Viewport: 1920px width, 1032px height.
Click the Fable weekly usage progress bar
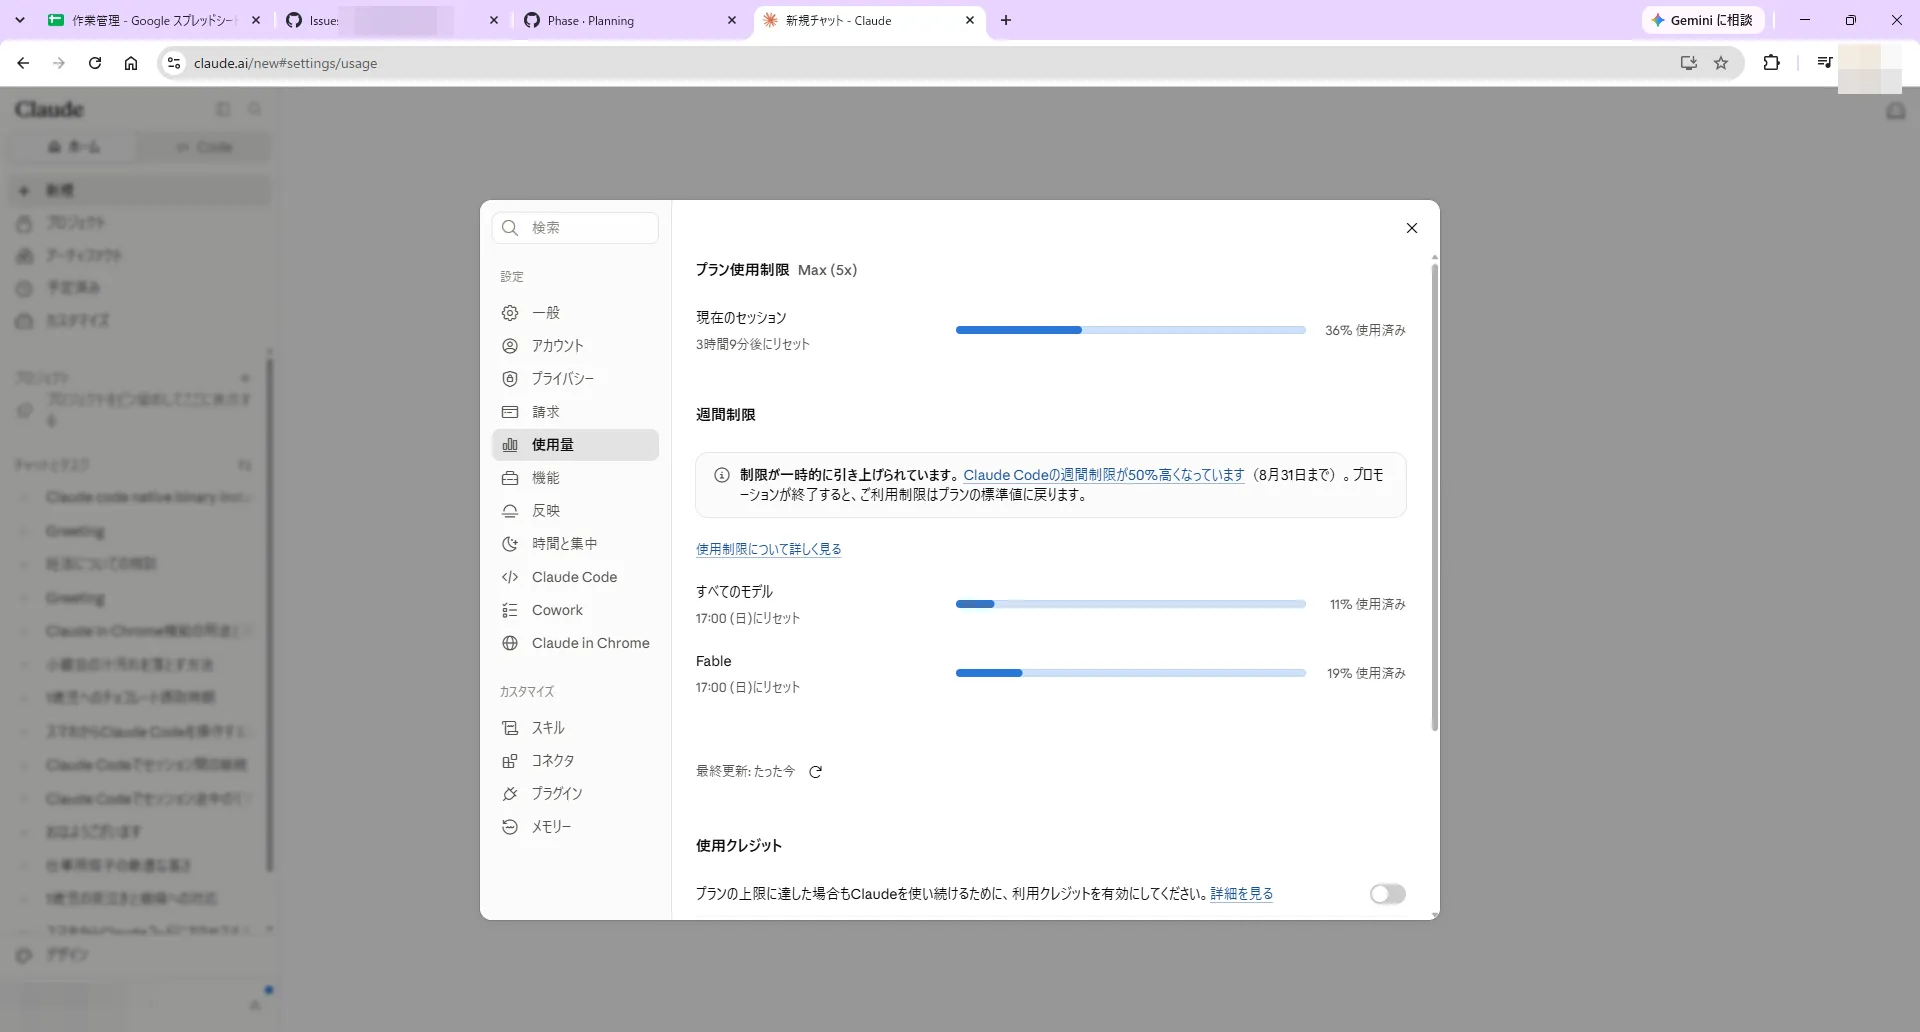pyautogui.click(x=1130, y=673)
